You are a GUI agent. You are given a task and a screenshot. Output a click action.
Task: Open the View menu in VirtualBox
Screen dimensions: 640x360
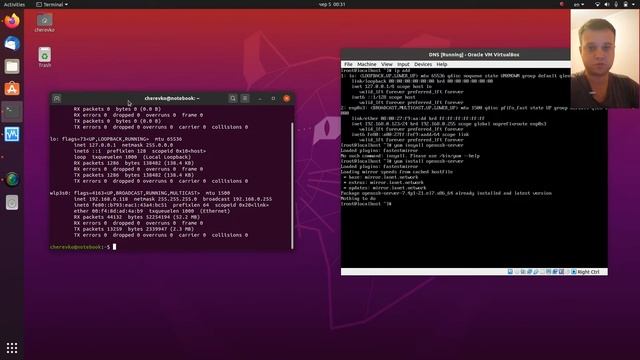pos(387,64)
